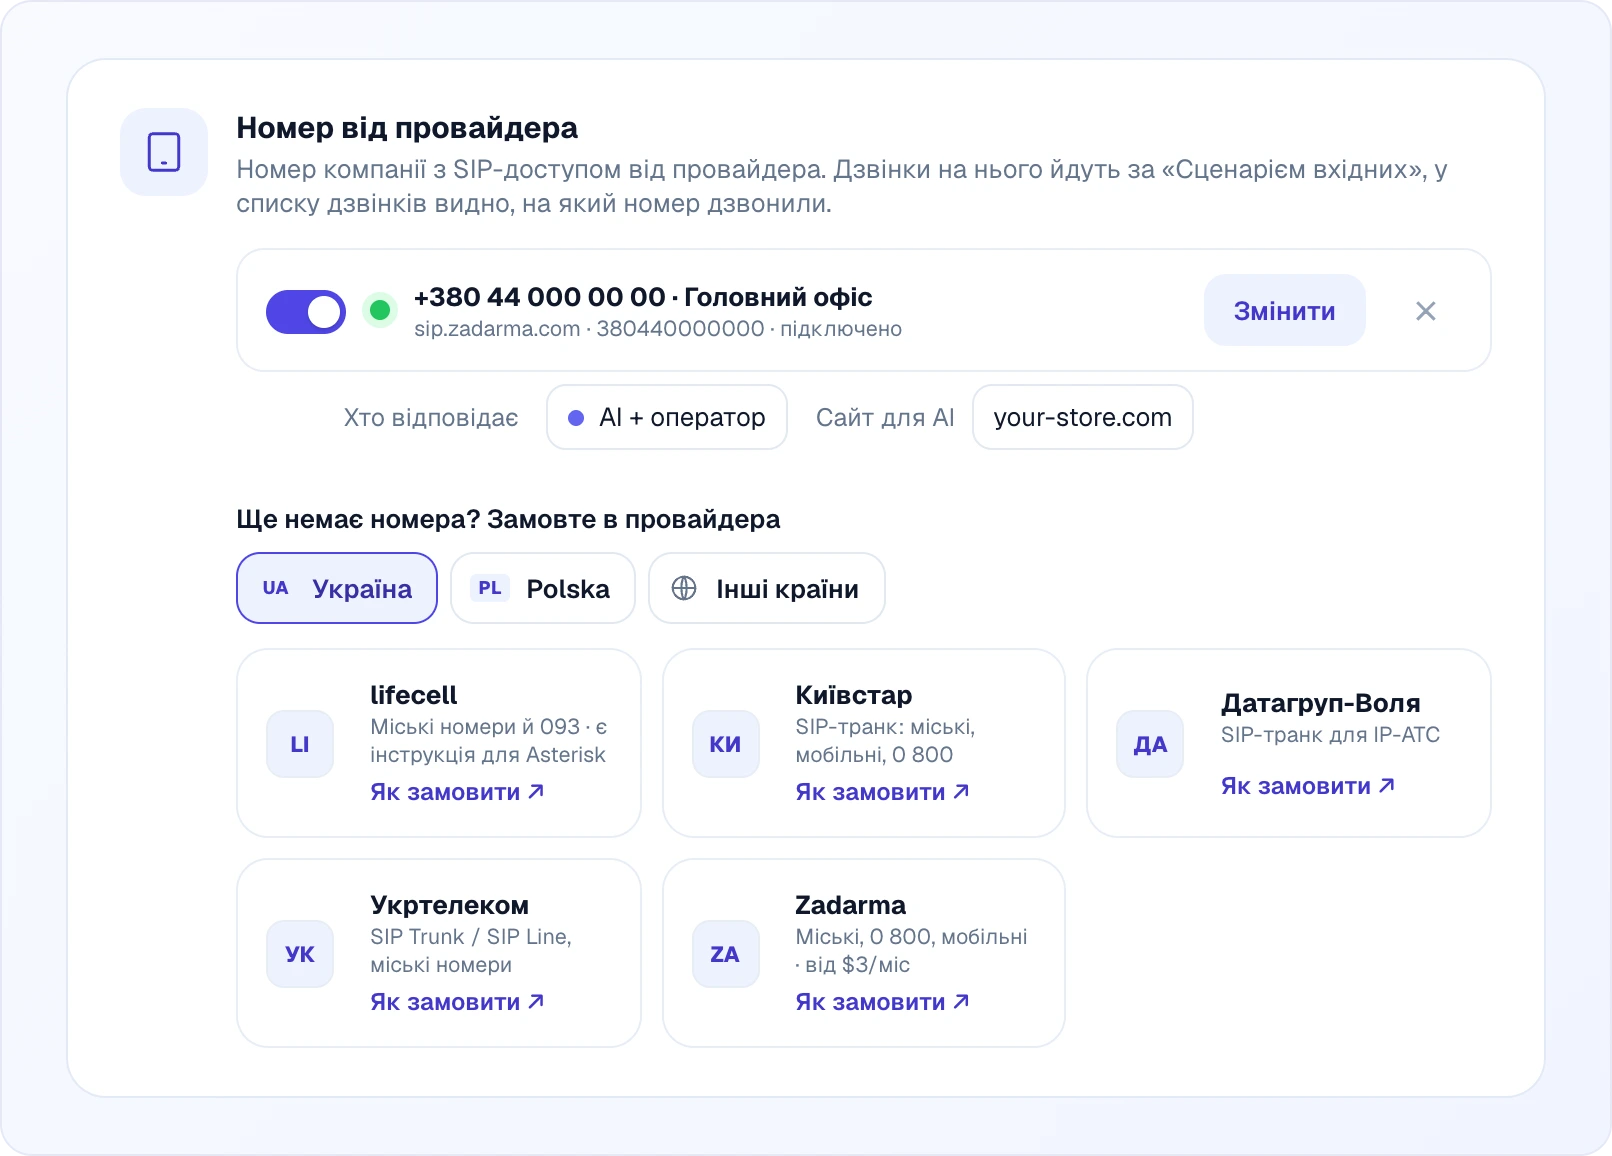The image size is (1612, 1156).
Task: Click the your-store.com site field
Action: [1083, 417]
